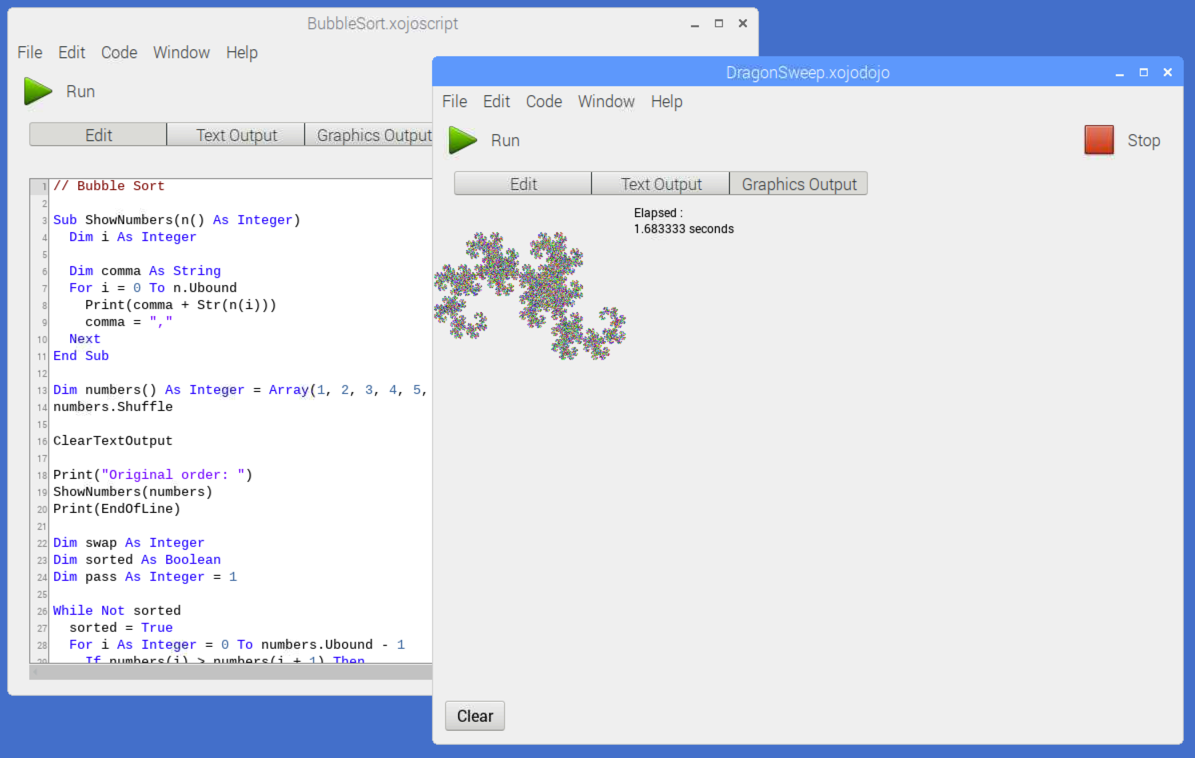Open the Window menu in BubbleSort window
Viewport: 1195px width, 758px height.
pos(181,53)
